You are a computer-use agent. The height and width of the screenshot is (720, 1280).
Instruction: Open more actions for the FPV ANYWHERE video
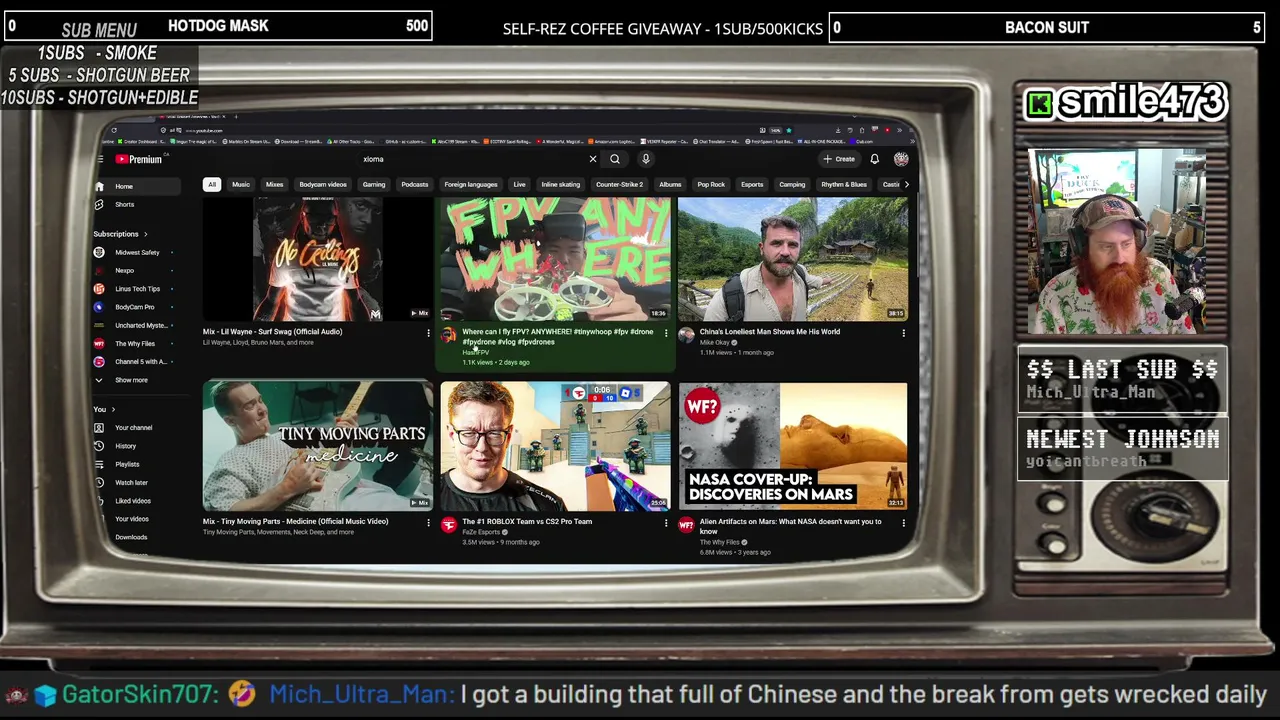coord(666,333)
